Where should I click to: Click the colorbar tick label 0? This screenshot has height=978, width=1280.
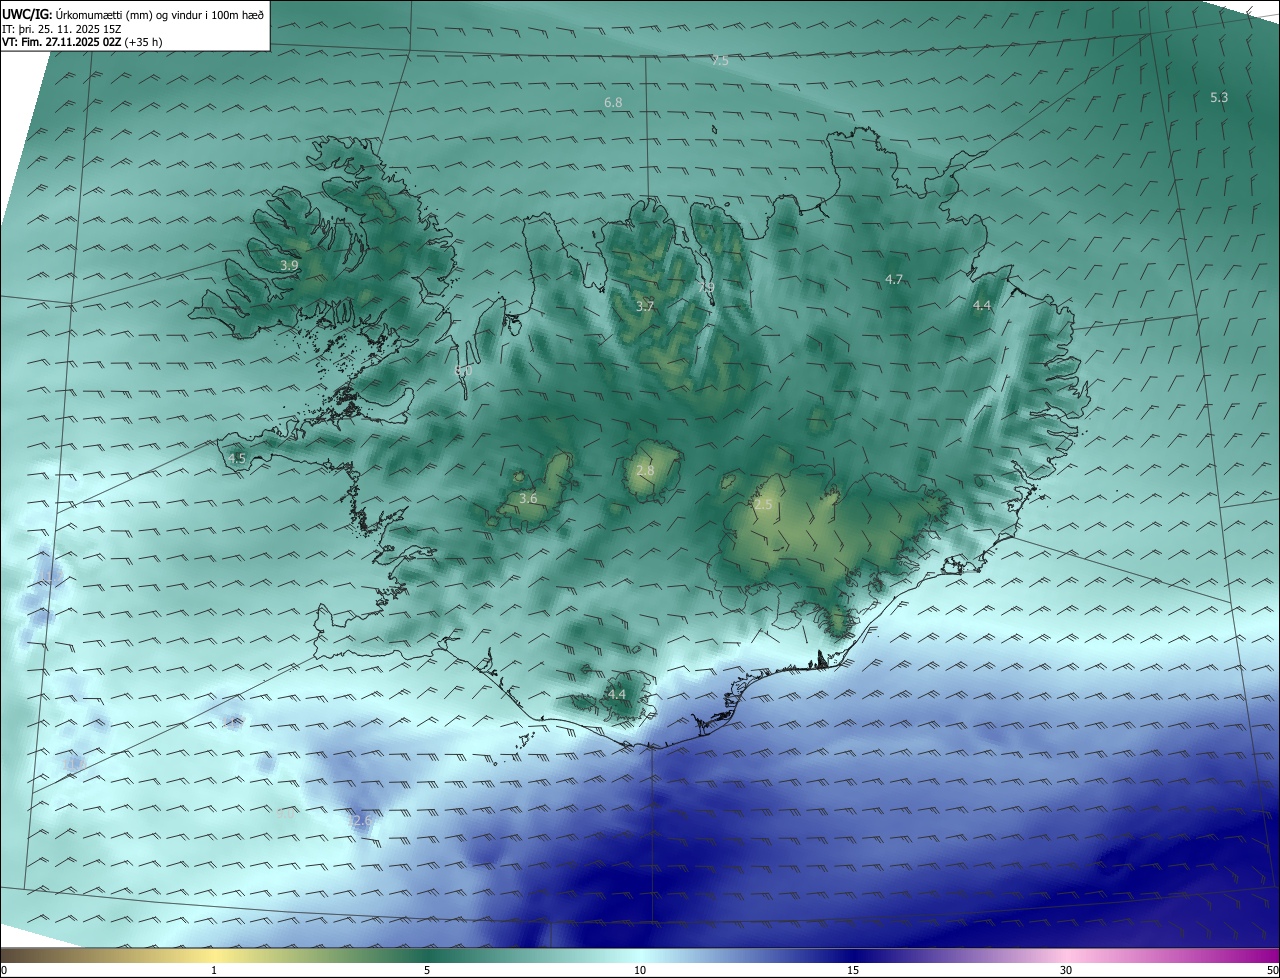click(x=4, y=970)
